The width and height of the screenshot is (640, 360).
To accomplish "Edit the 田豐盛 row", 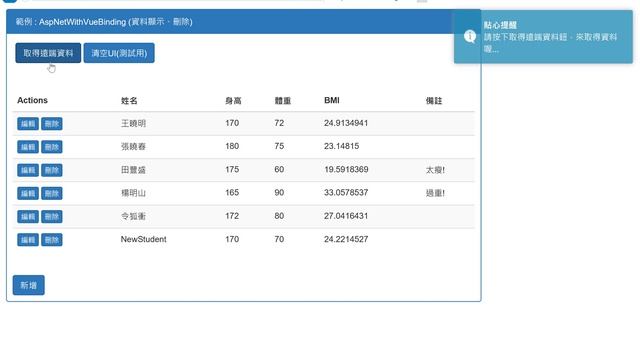I will pos(28,170).
